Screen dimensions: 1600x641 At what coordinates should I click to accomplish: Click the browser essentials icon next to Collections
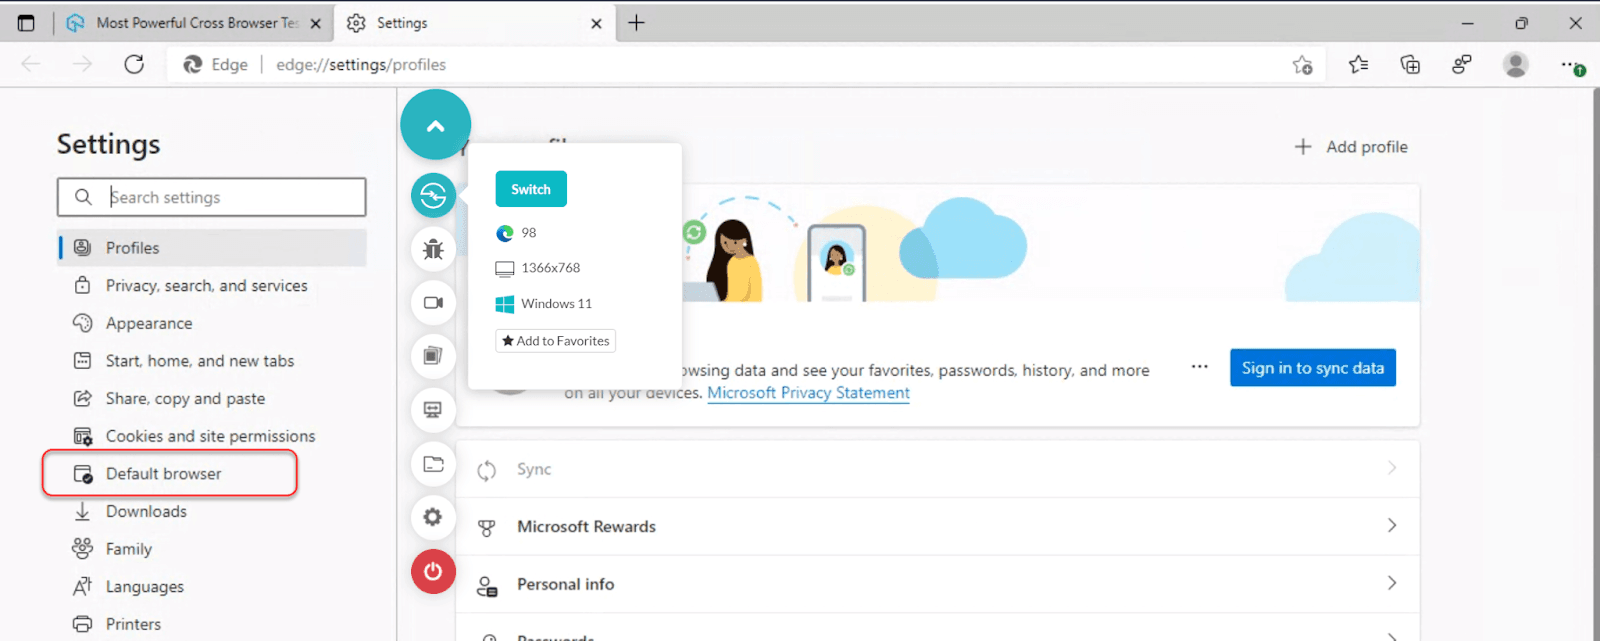click(1462, 65)
